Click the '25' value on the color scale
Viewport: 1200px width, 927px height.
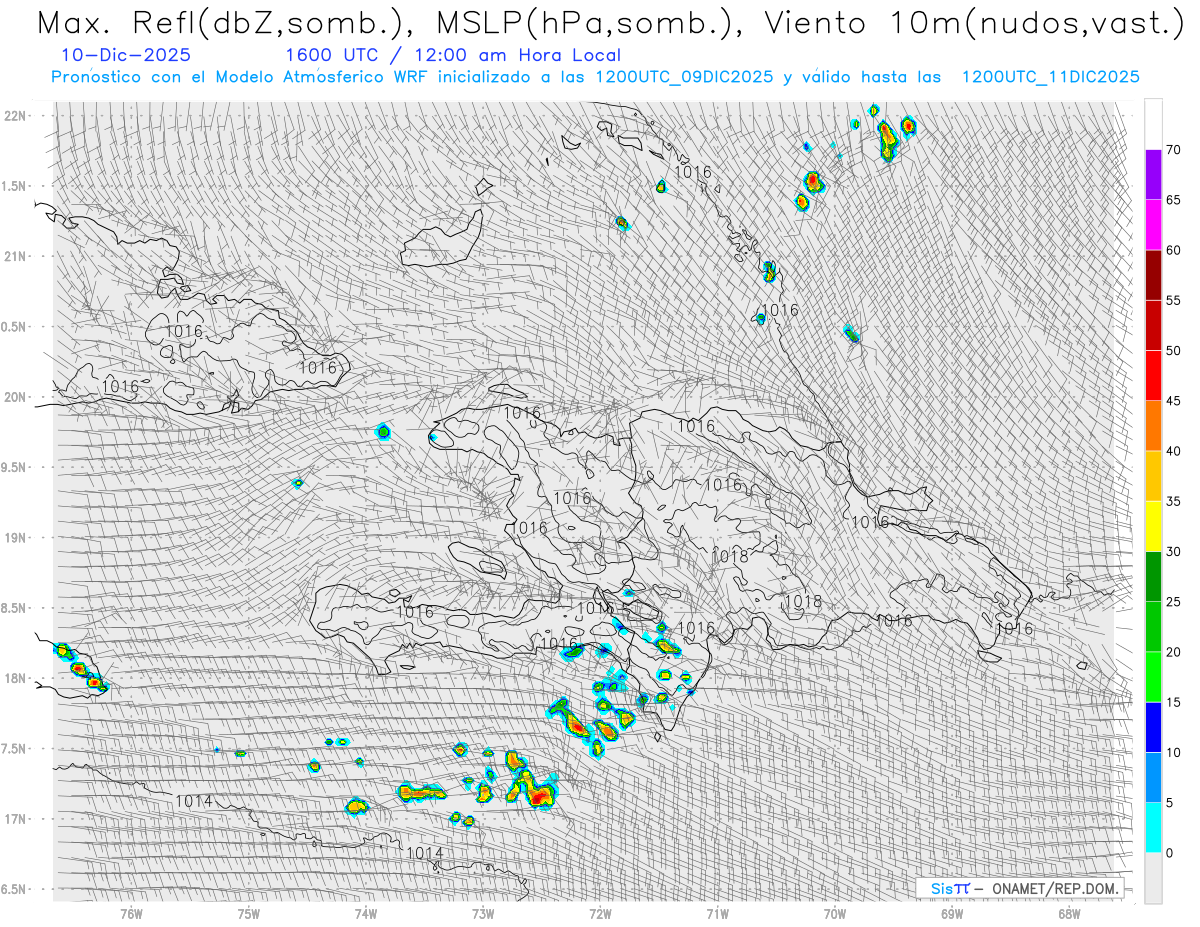(1173, 601)
